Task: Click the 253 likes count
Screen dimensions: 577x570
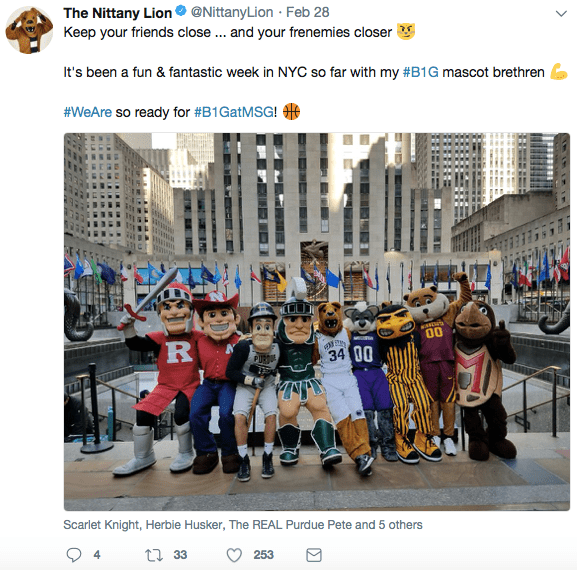Action: point(263,555)
